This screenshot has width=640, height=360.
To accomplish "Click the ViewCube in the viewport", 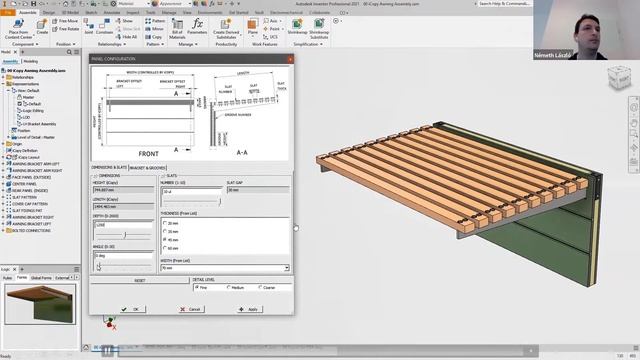I will (619, 79).
